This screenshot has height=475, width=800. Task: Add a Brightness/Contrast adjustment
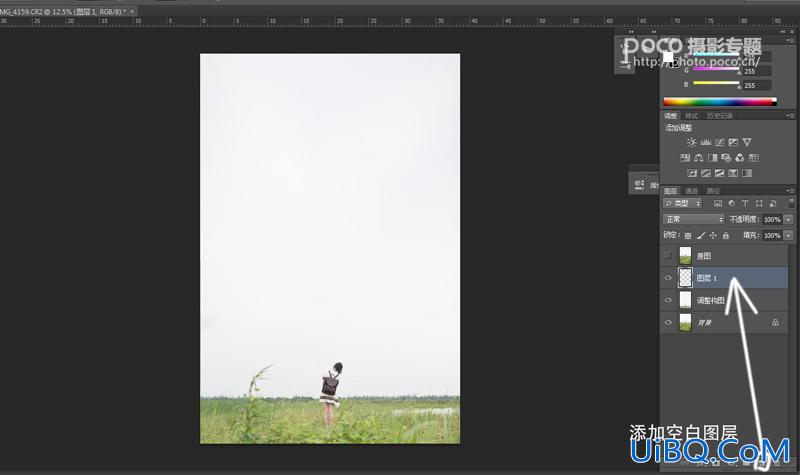(691, 142)
